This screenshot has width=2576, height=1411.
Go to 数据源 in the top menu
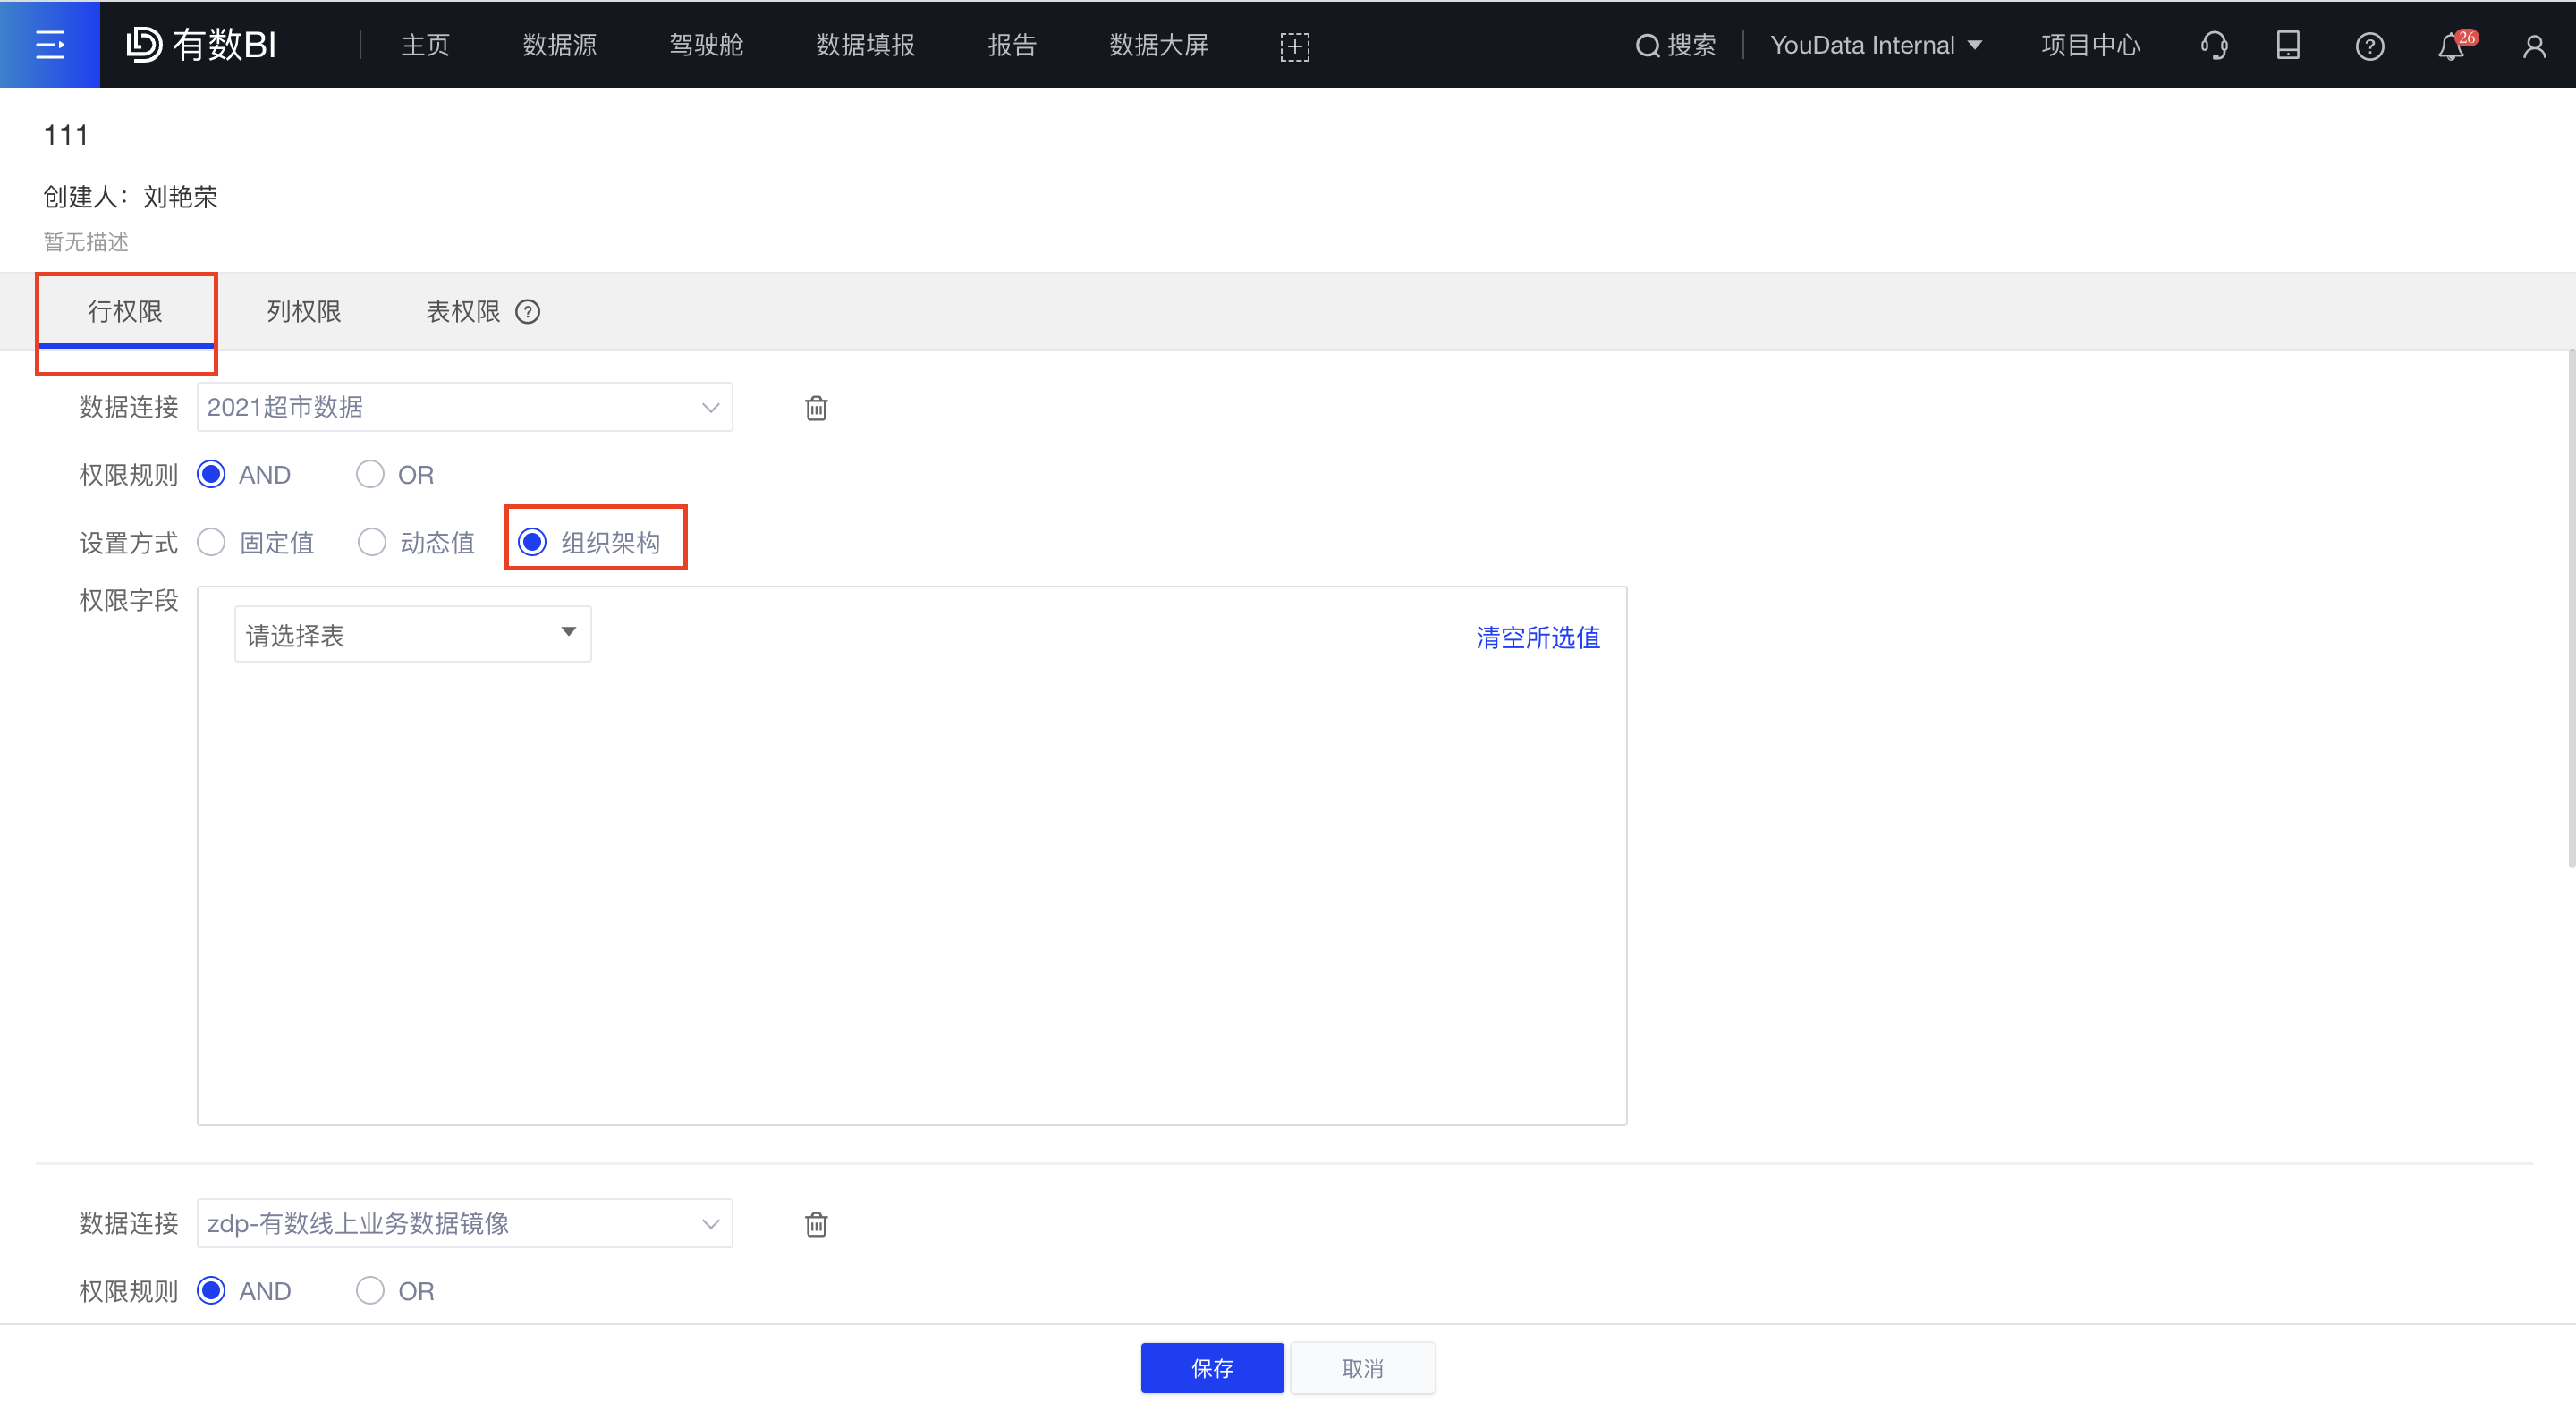[x=558, y=44]
